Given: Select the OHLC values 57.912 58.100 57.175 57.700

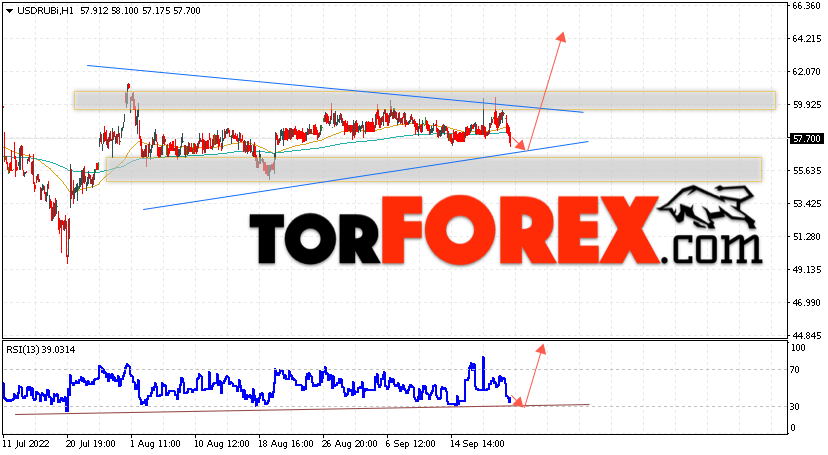Looking at the screenshot, I should click(x=140, y=11).
